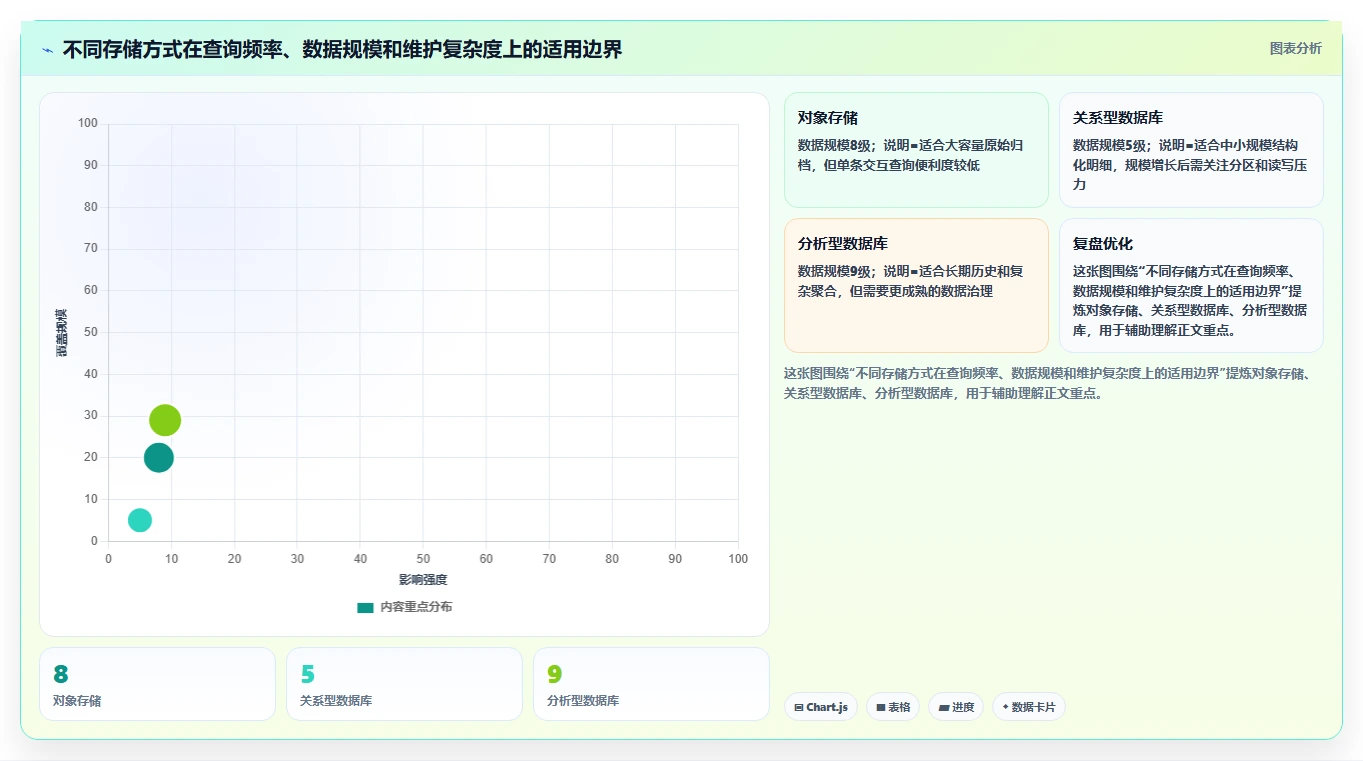The width and height of the screenshot is (1363, 761).
Task: Select the lime green bubble on chart
Action: pos(165,420)
